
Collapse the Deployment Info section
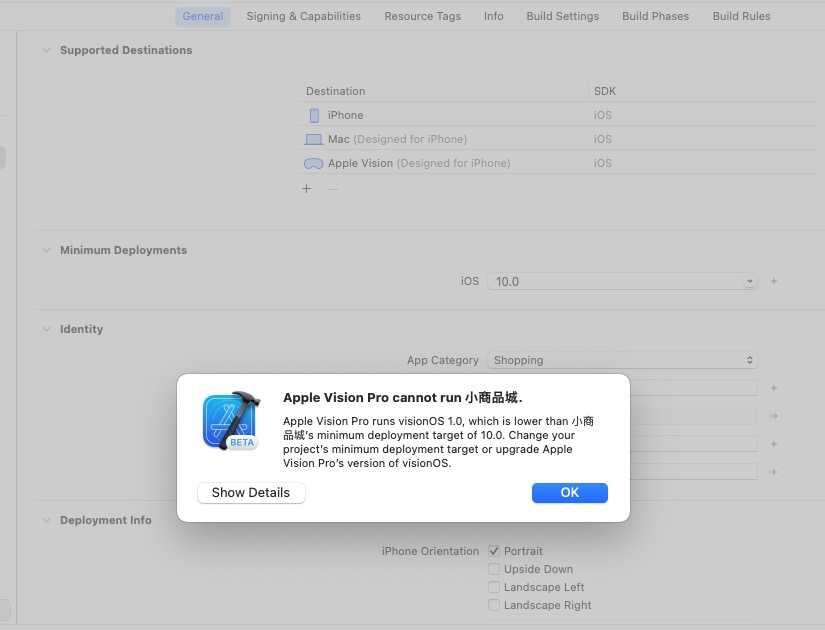click(x=47, y=521)
